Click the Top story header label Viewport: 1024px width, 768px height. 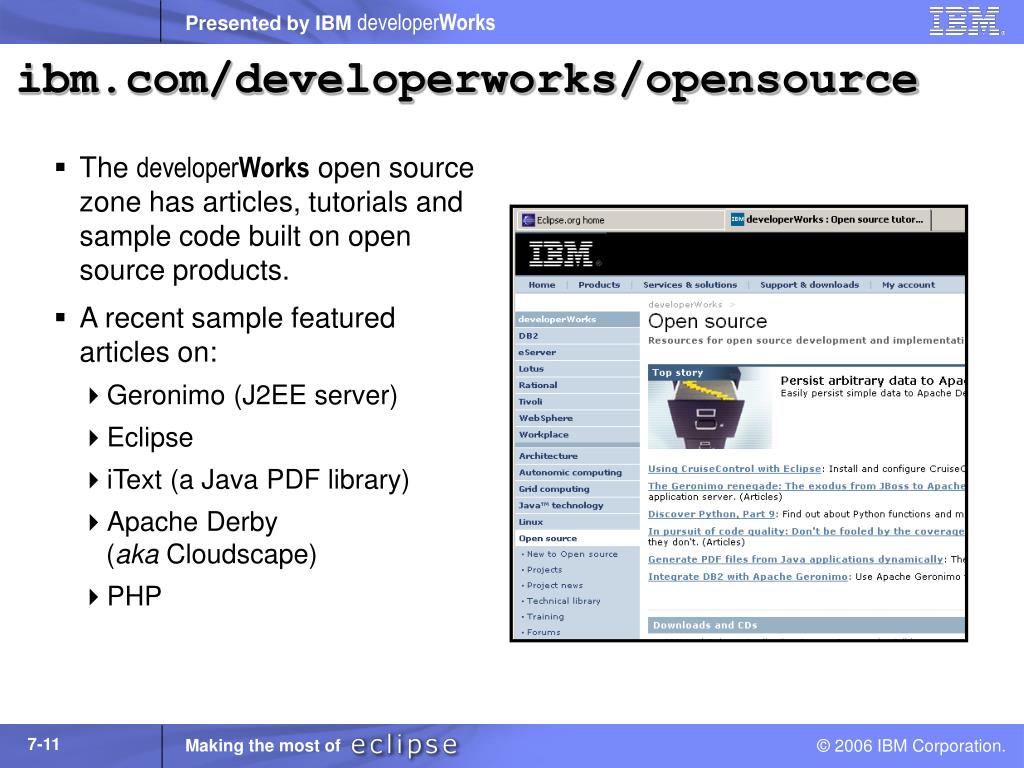(677, 372)
